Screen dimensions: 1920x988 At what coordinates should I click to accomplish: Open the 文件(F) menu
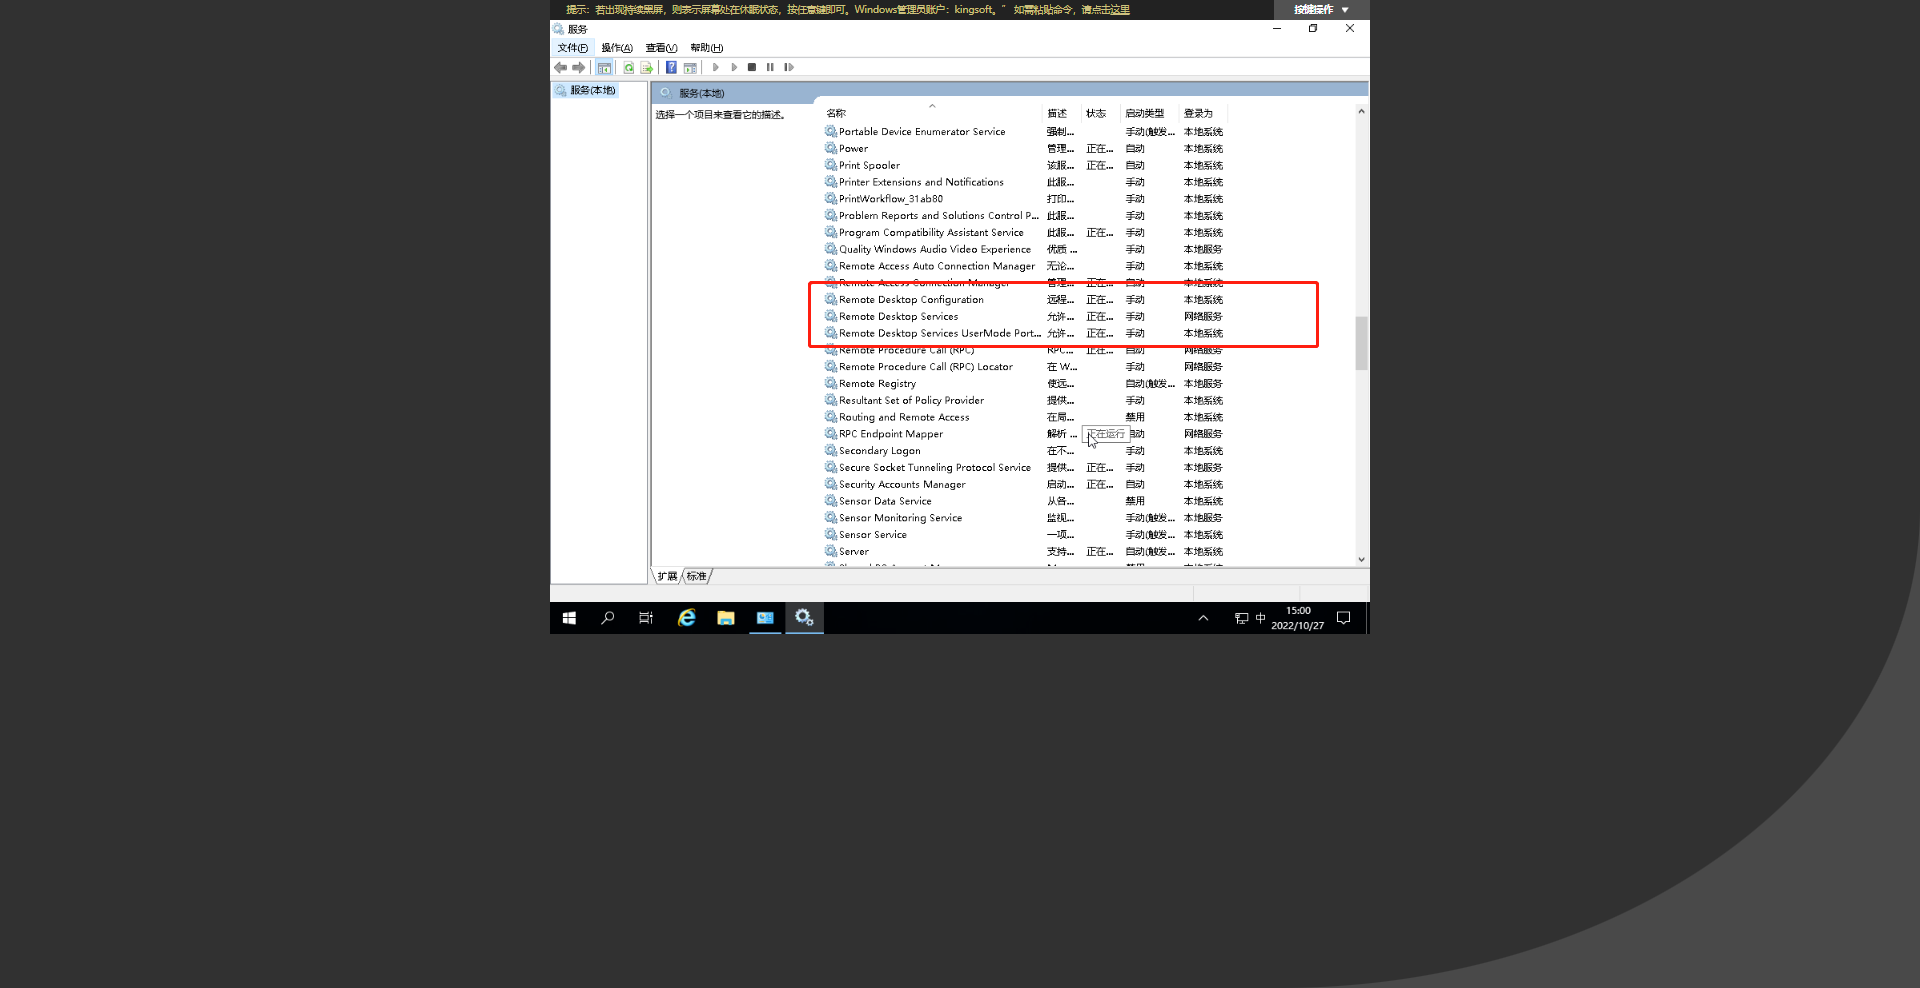(573, 48)
